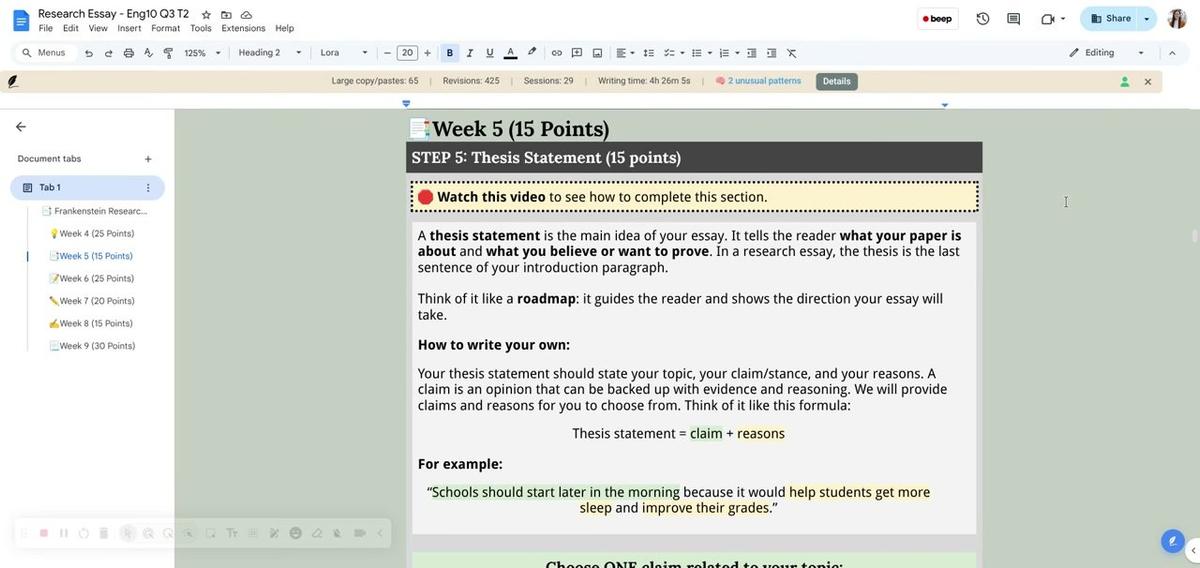
Task: Open the comment history panel
Action: (x=1014, y=19)
